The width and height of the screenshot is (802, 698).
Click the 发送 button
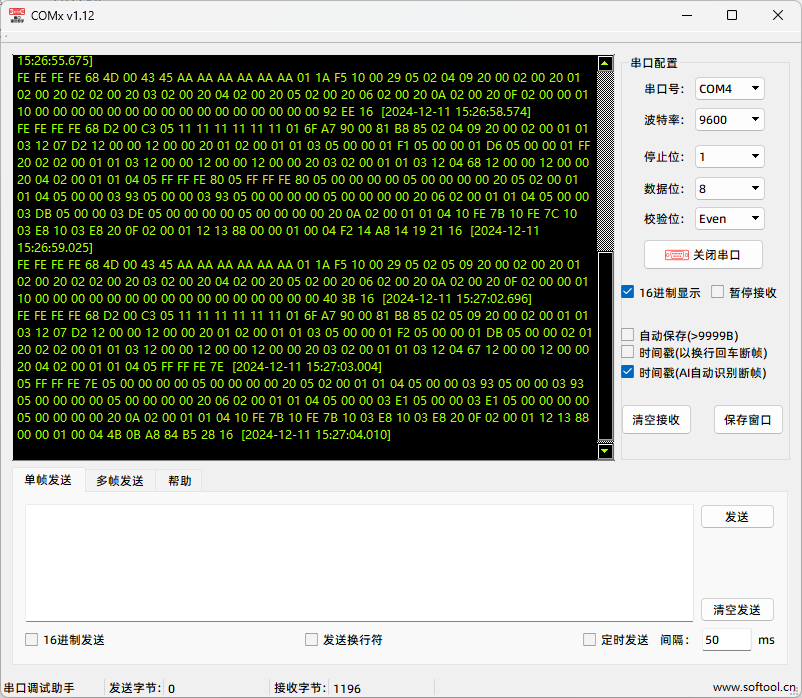tap(737, 517)
